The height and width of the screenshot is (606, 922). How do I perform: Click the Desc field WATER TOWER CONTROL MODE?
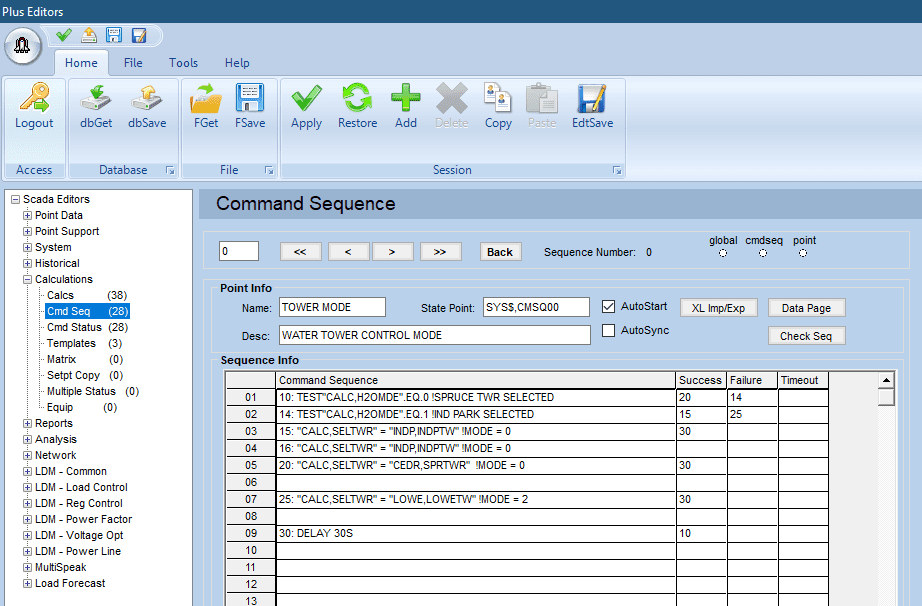pos(435,335)
